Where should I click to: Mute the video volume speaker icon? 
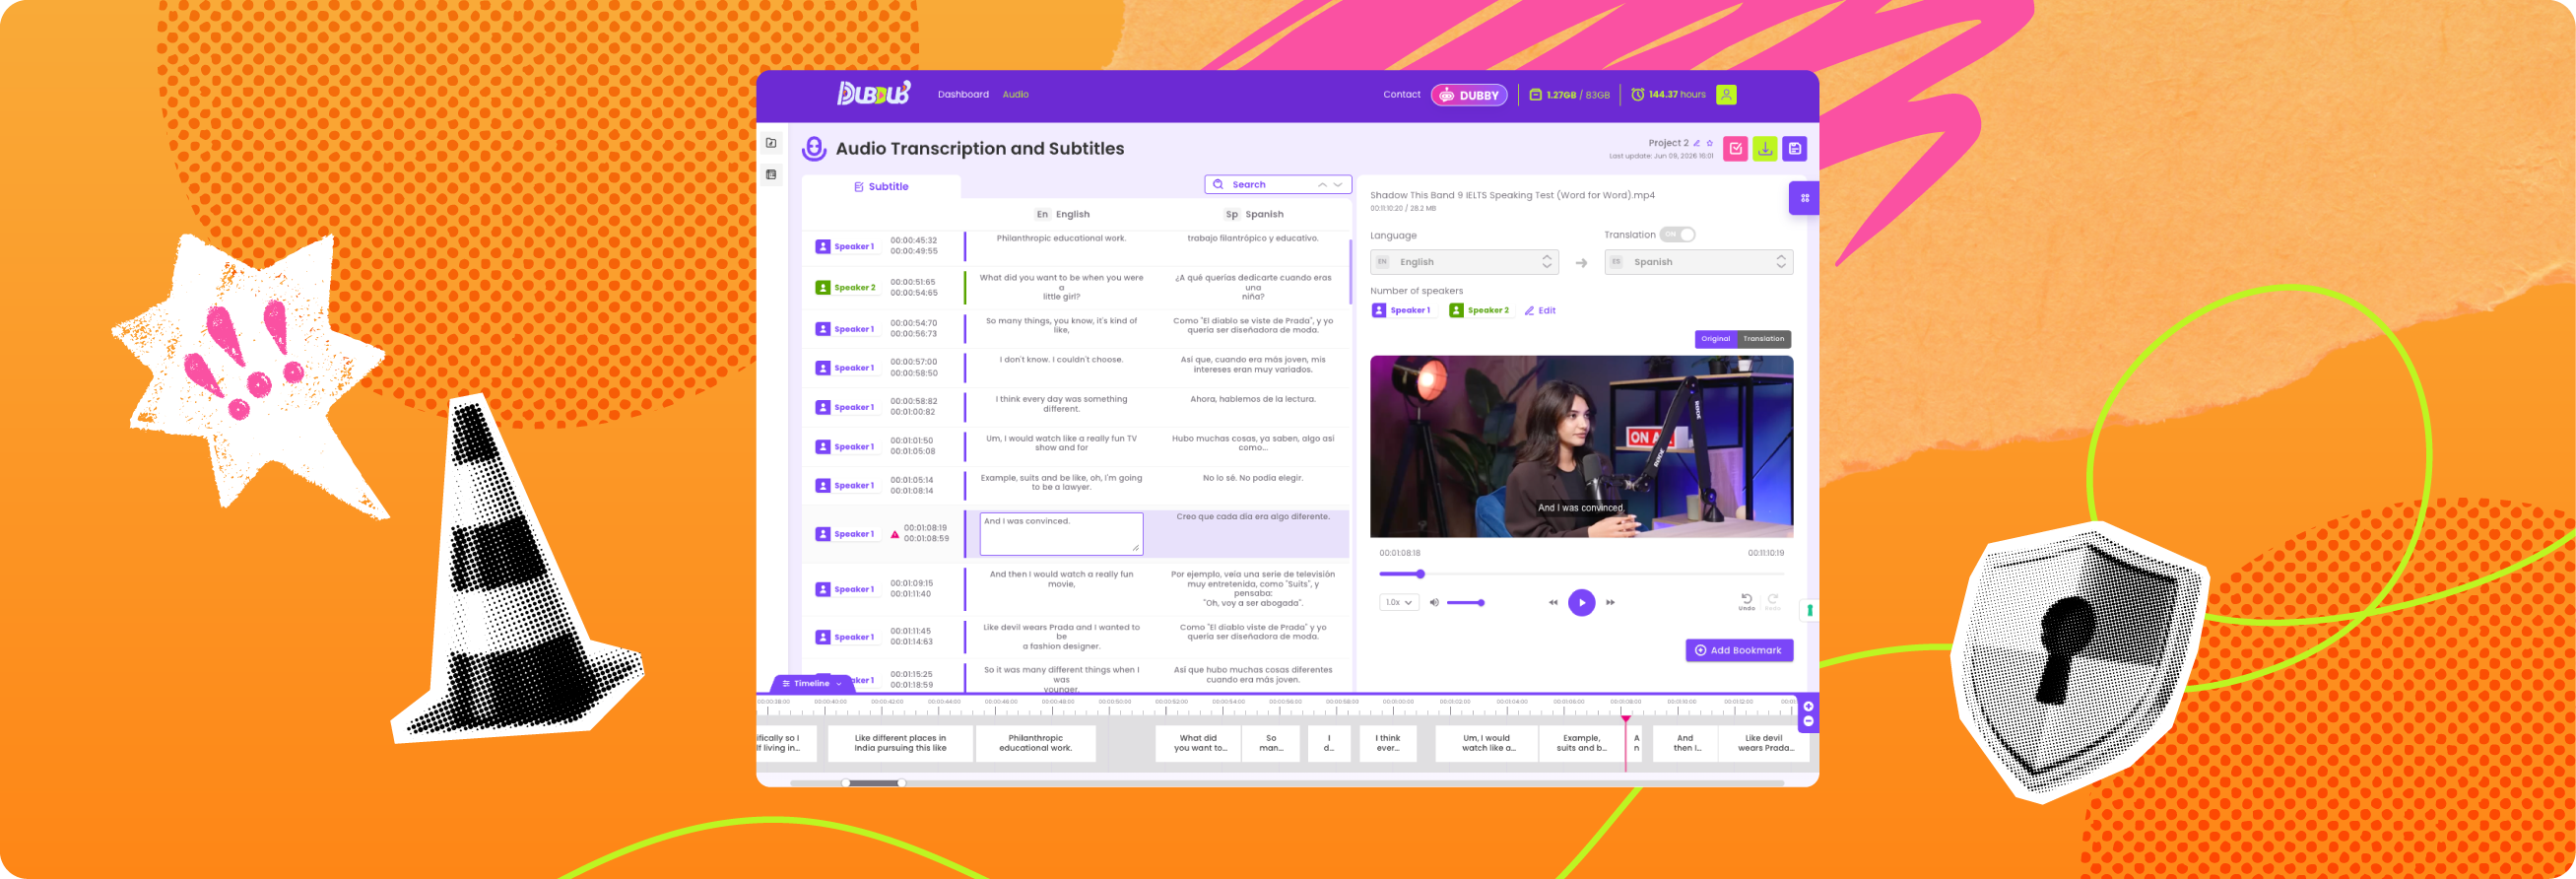coord(1434,602)
